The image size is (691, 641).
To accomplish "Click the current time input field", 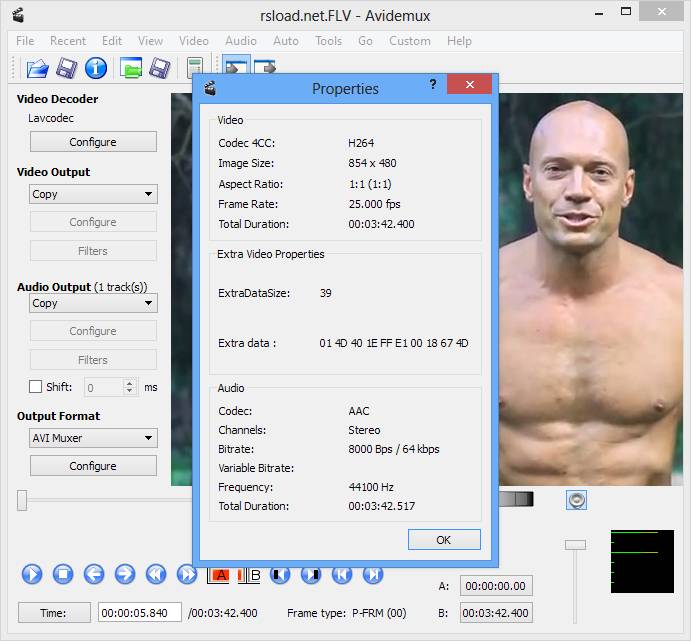I will [140, 613].
